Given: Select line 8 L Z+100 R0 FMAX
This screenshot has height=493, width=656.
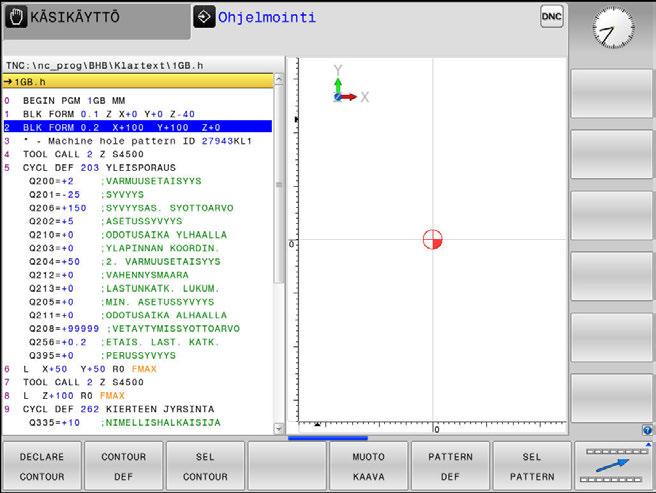Looking at the screenshot, I should [138, 395].
